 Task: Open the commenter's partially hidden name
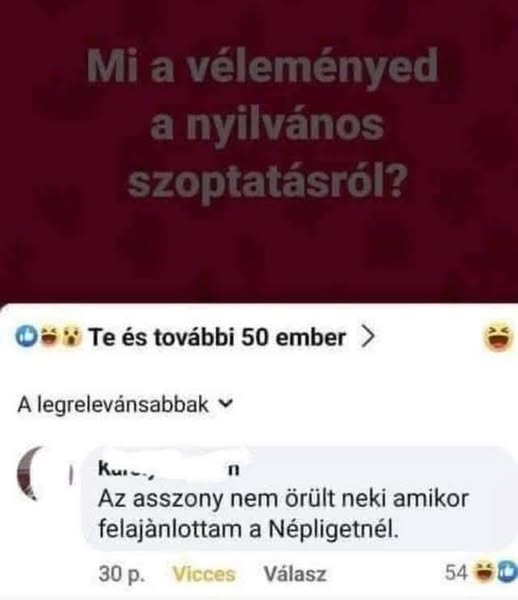(x=169, y=469)
